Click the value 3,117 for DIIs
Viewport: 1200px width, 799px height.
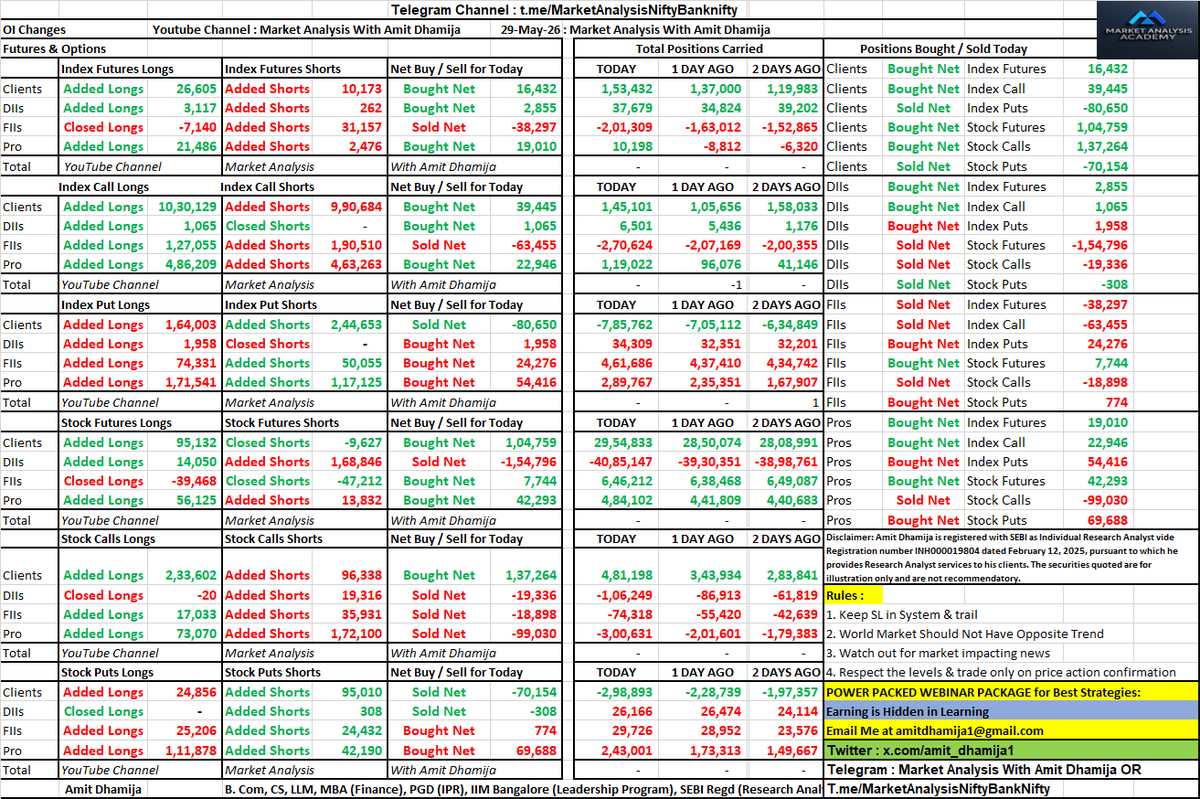(x=199, y=108)
